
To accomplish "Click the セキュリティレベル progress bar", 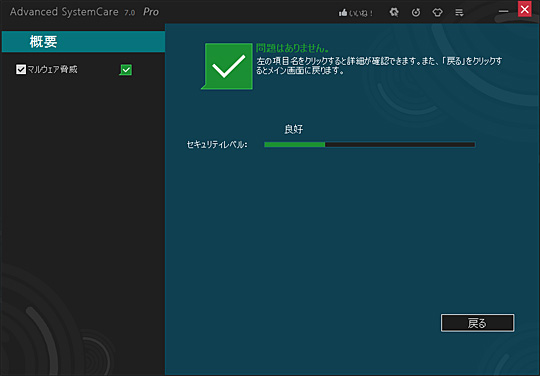I will (x=370, y=145).
